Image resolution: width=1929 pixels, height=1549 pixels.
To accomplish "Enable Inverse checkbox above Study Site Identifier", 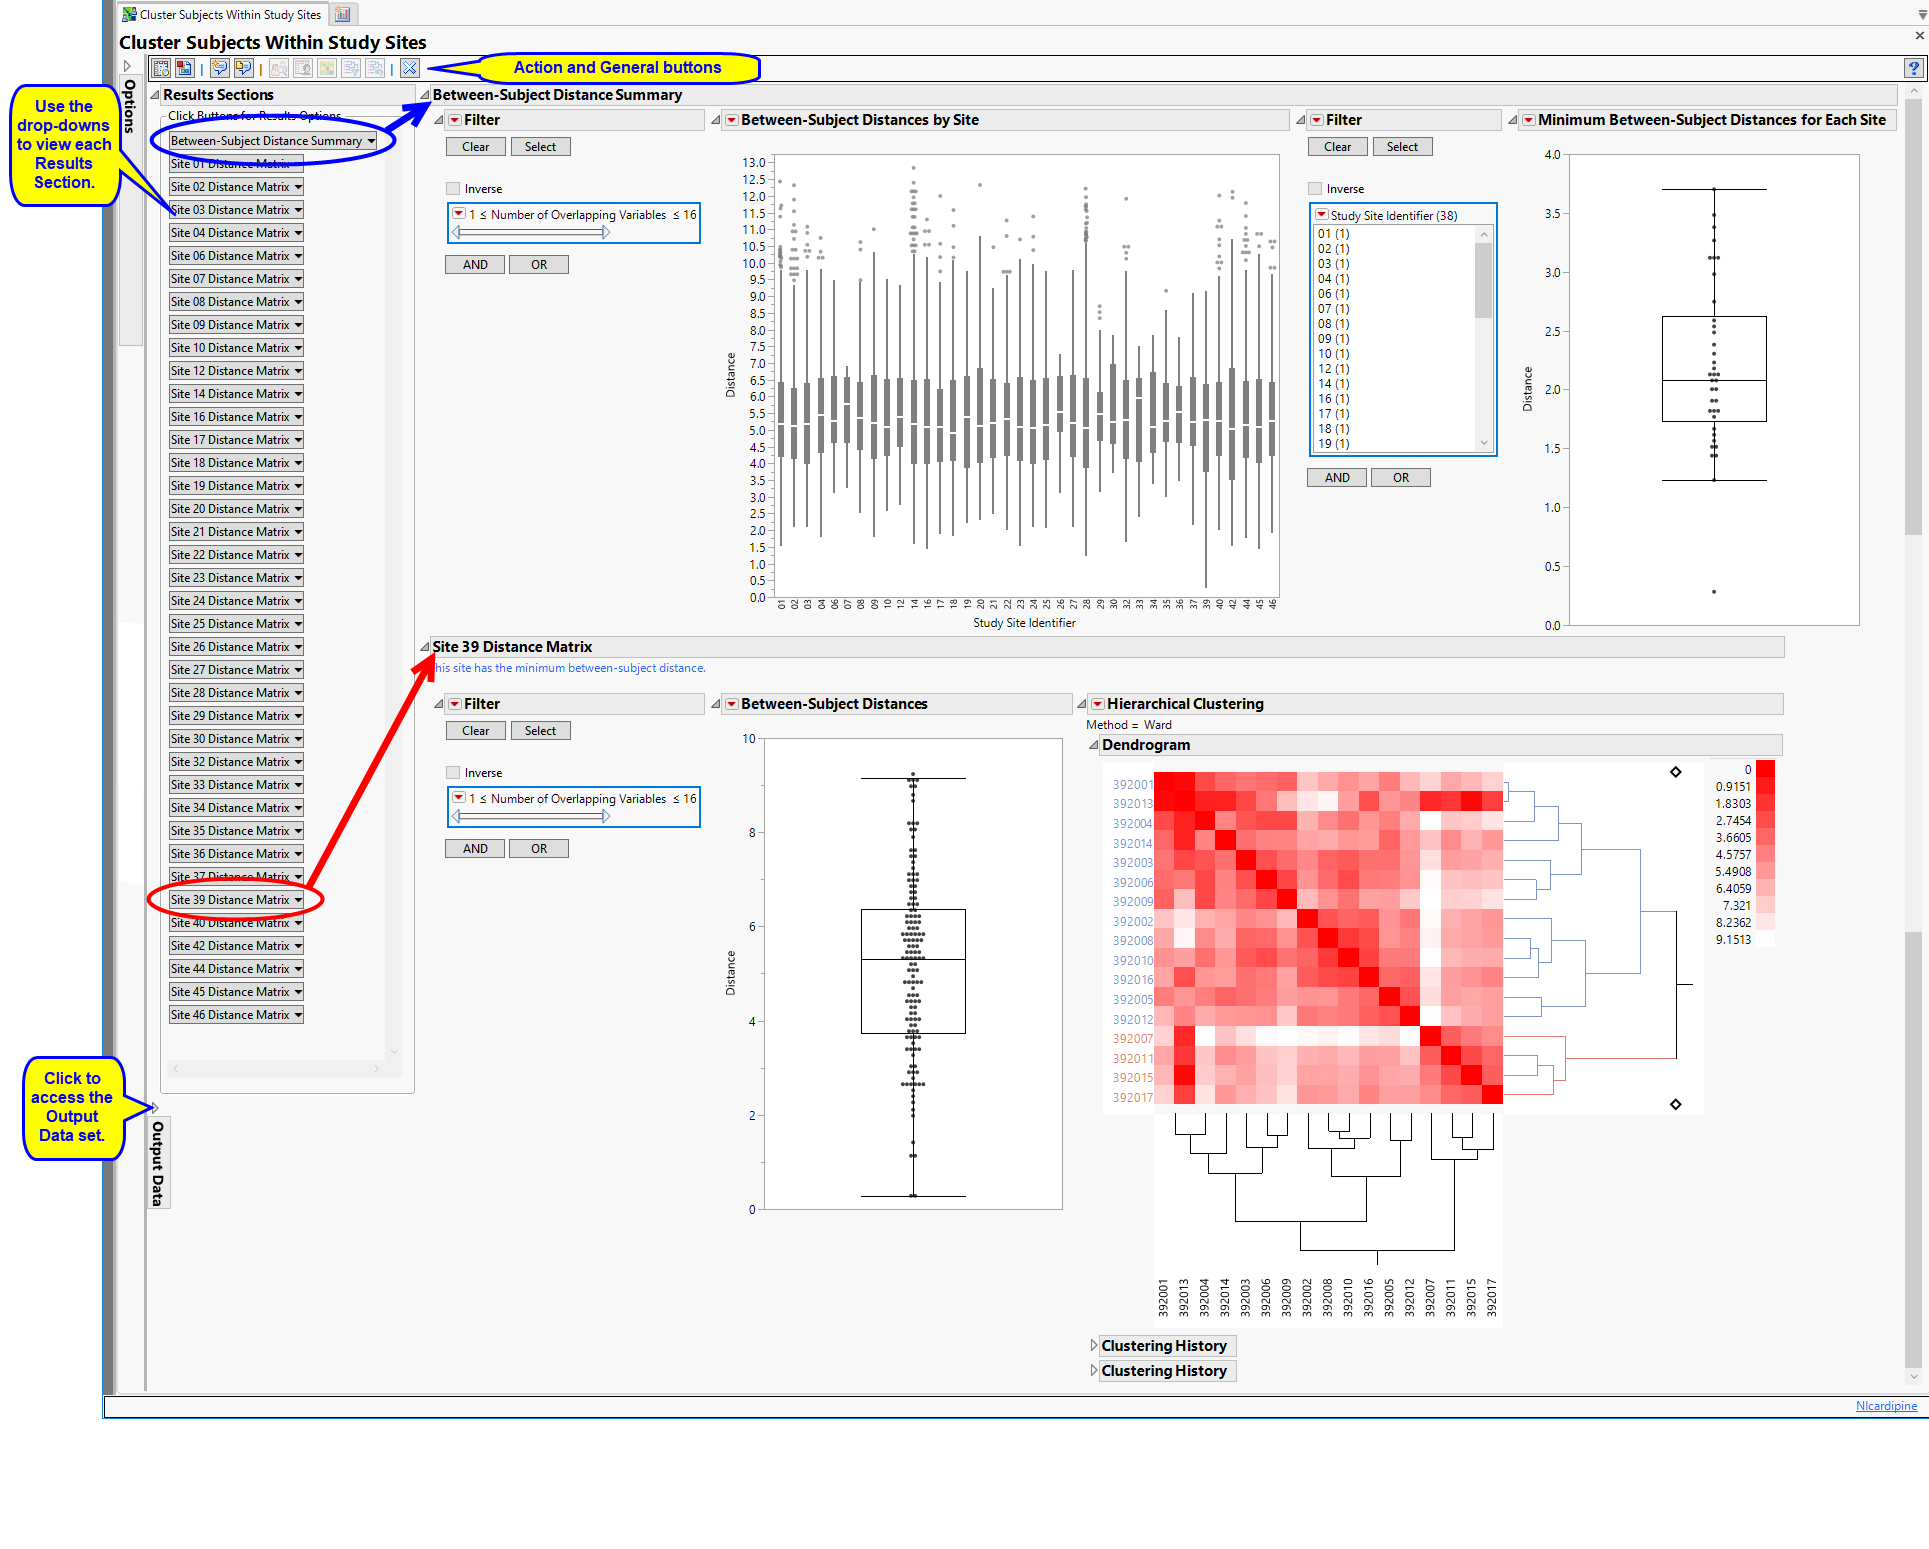I will coord(1315,189).
